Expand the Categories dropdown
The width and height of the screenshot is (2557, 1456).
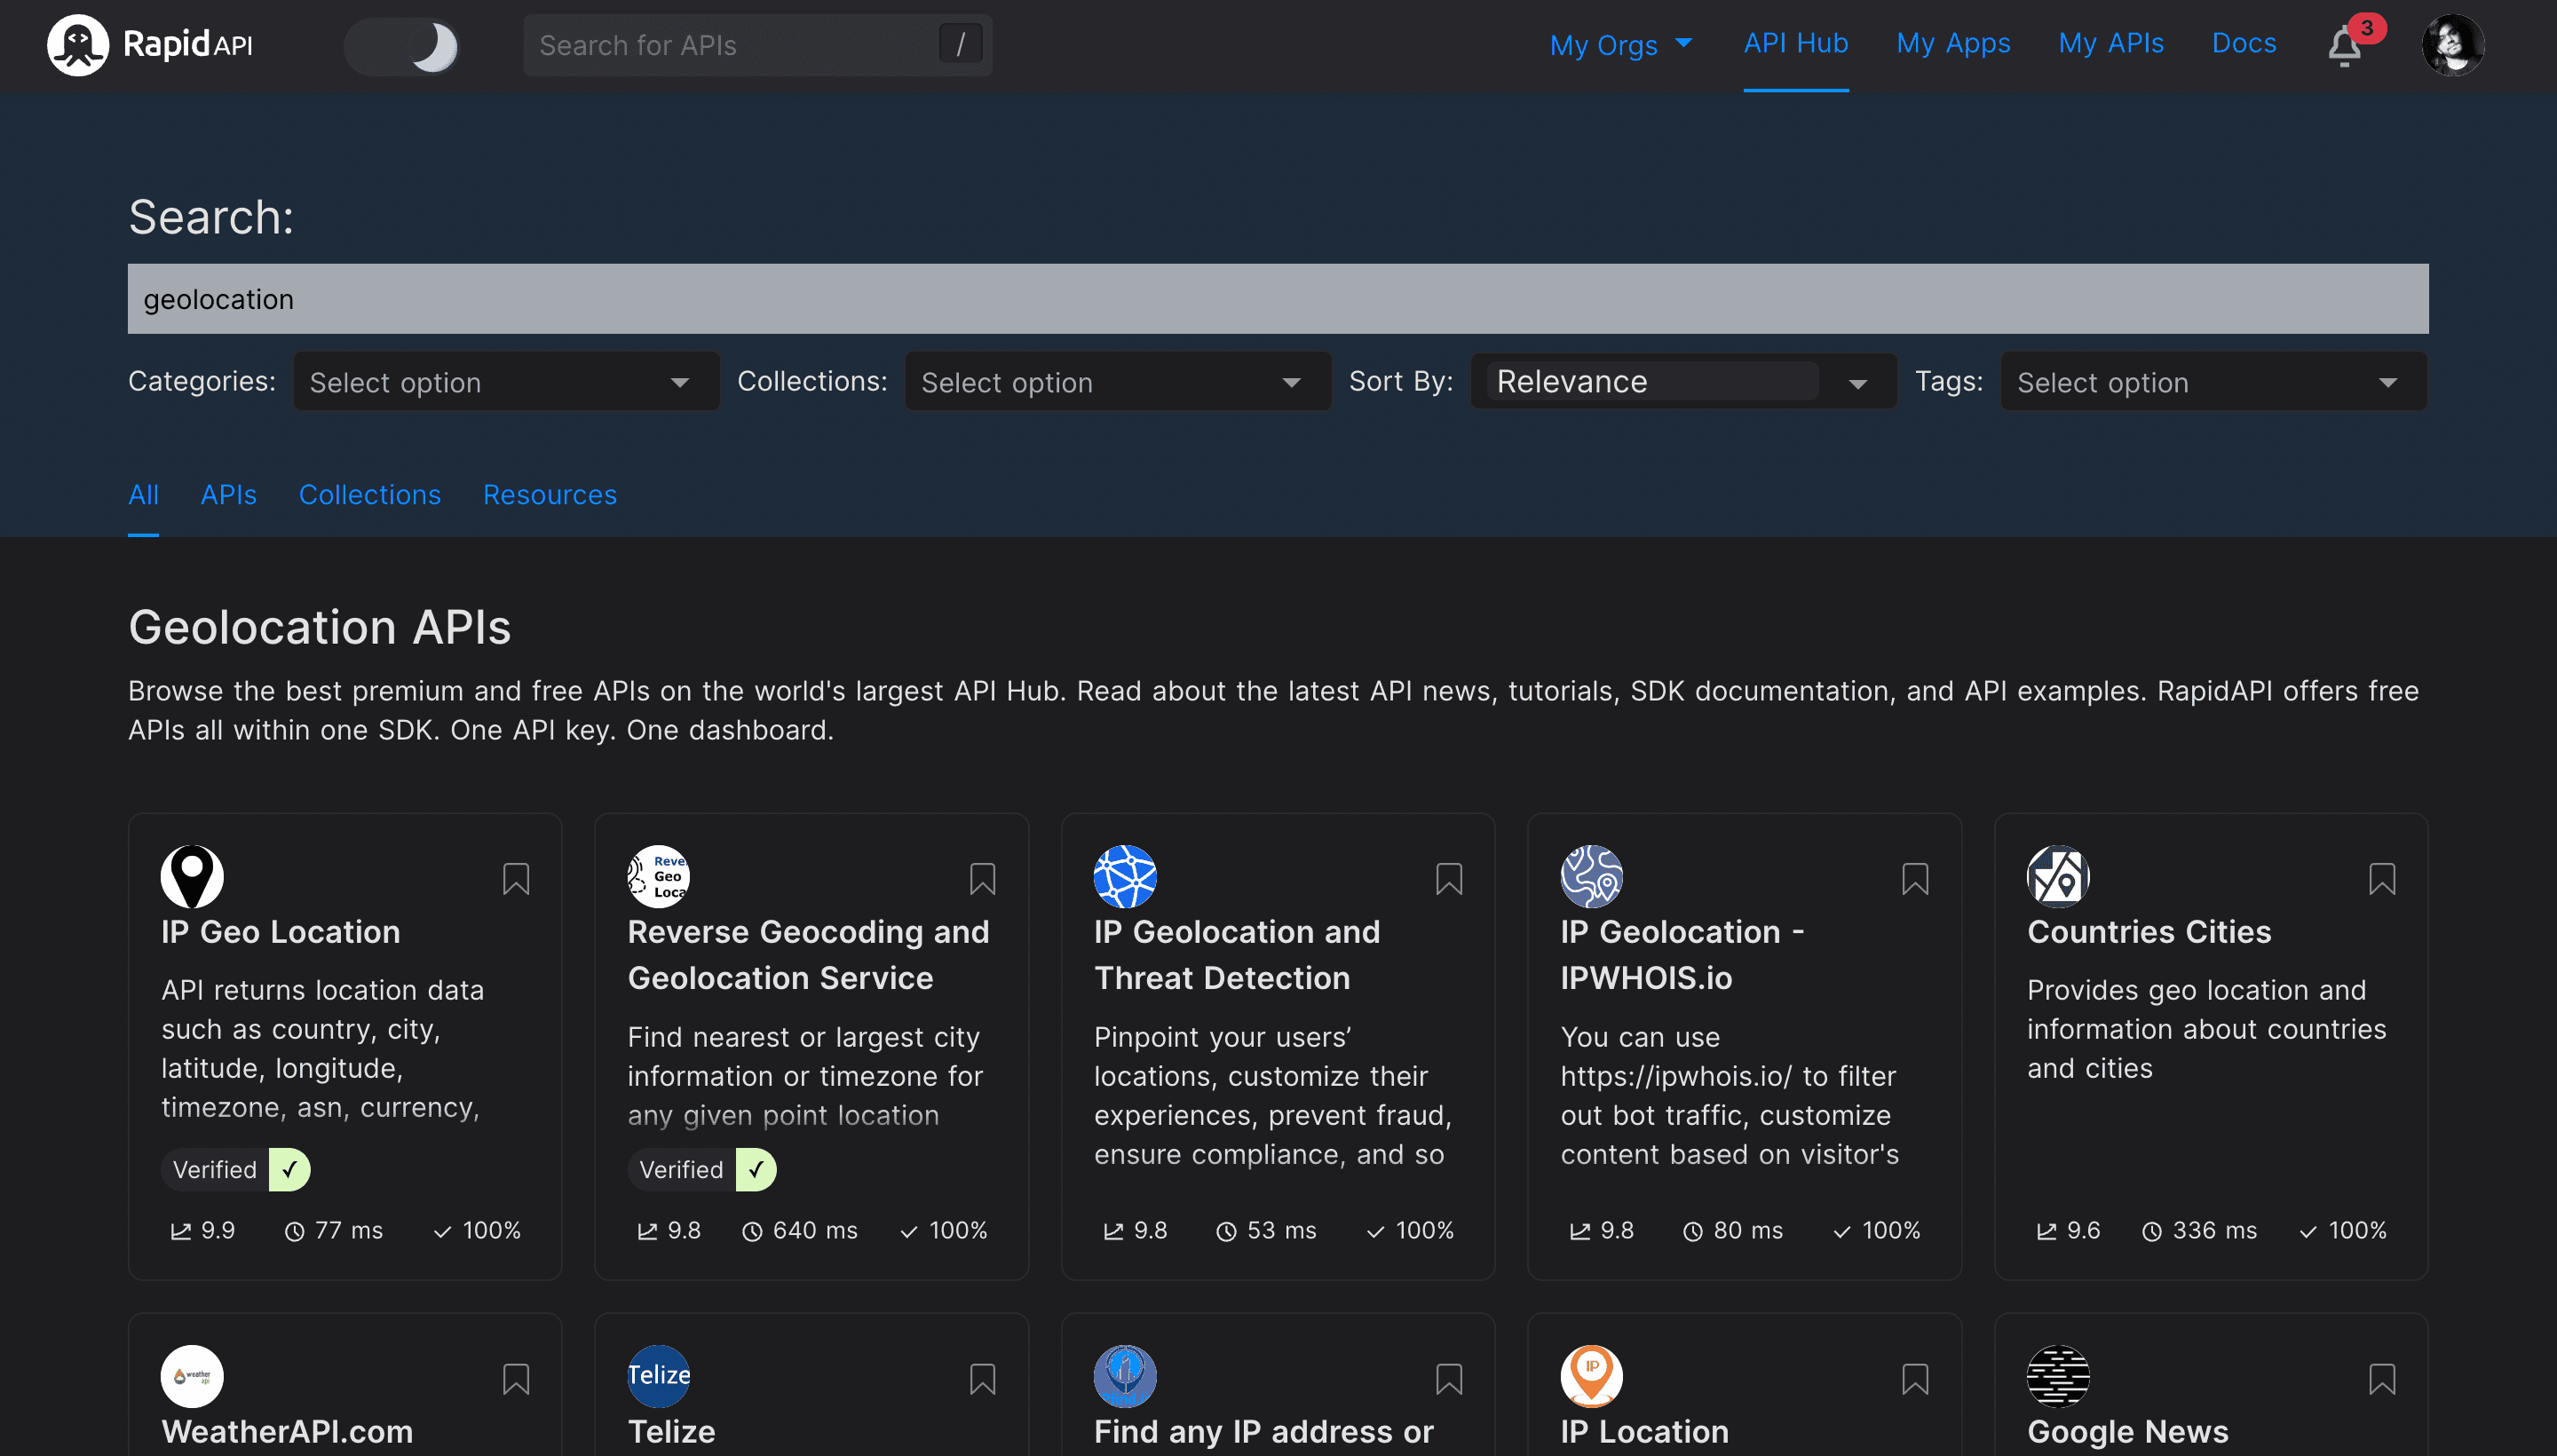pyautogui.click(x=499, y=381)
